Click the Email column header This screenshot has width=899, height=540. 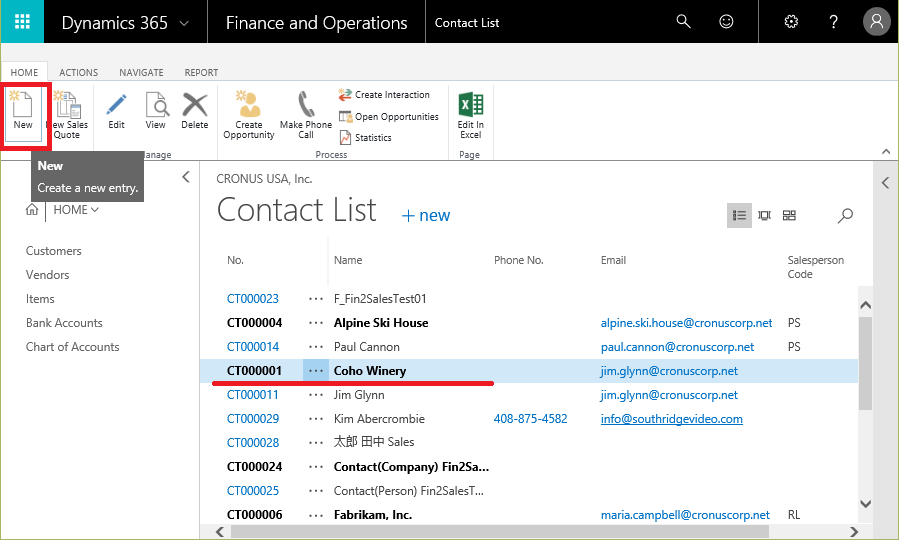pos(613,260)
